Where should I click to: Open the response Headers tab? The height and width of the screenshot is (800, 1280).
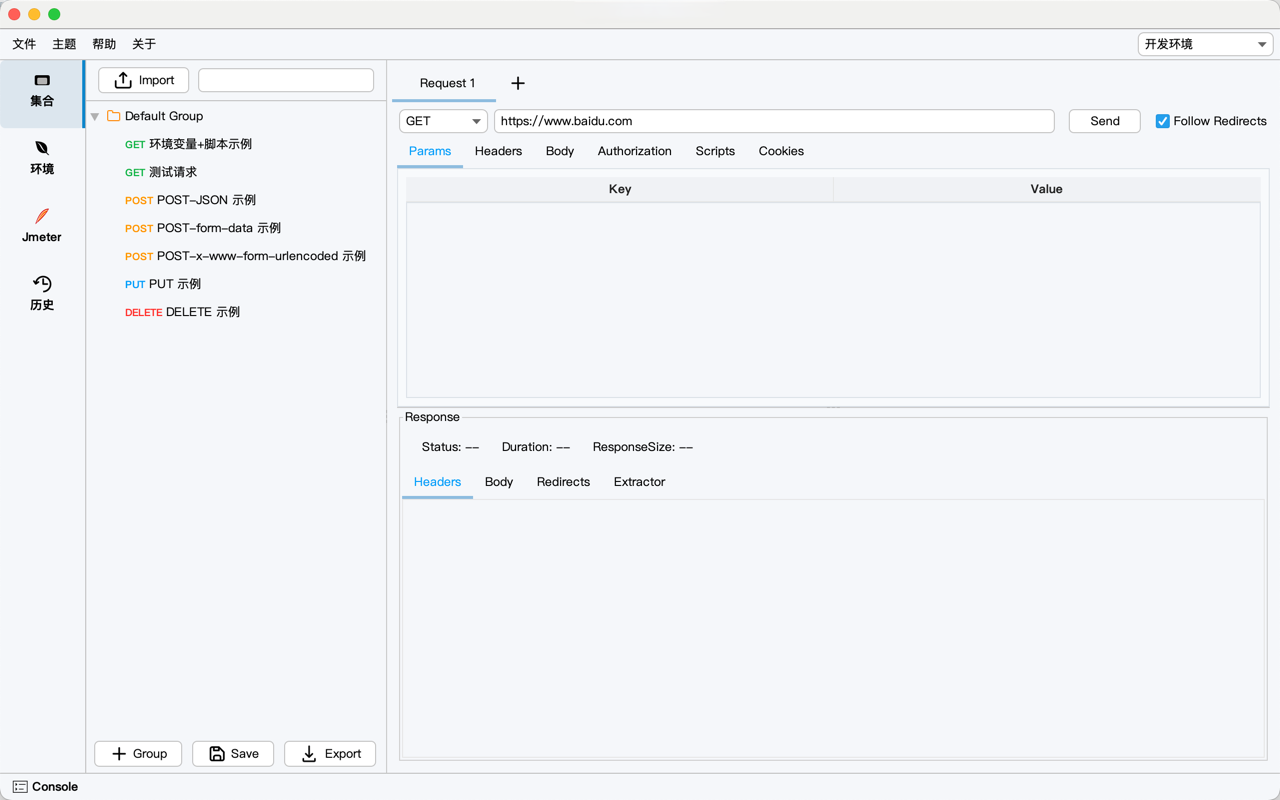437,482
